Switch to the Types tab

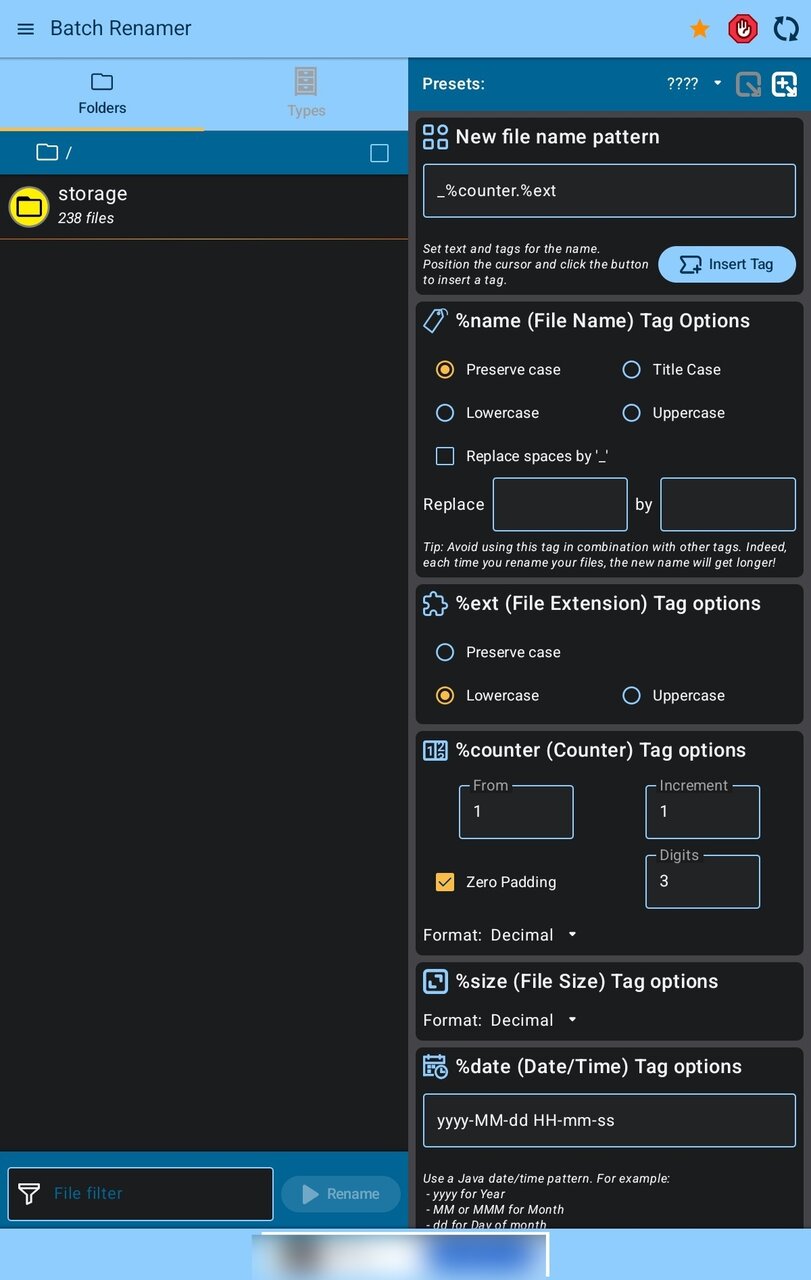(306, 94)
